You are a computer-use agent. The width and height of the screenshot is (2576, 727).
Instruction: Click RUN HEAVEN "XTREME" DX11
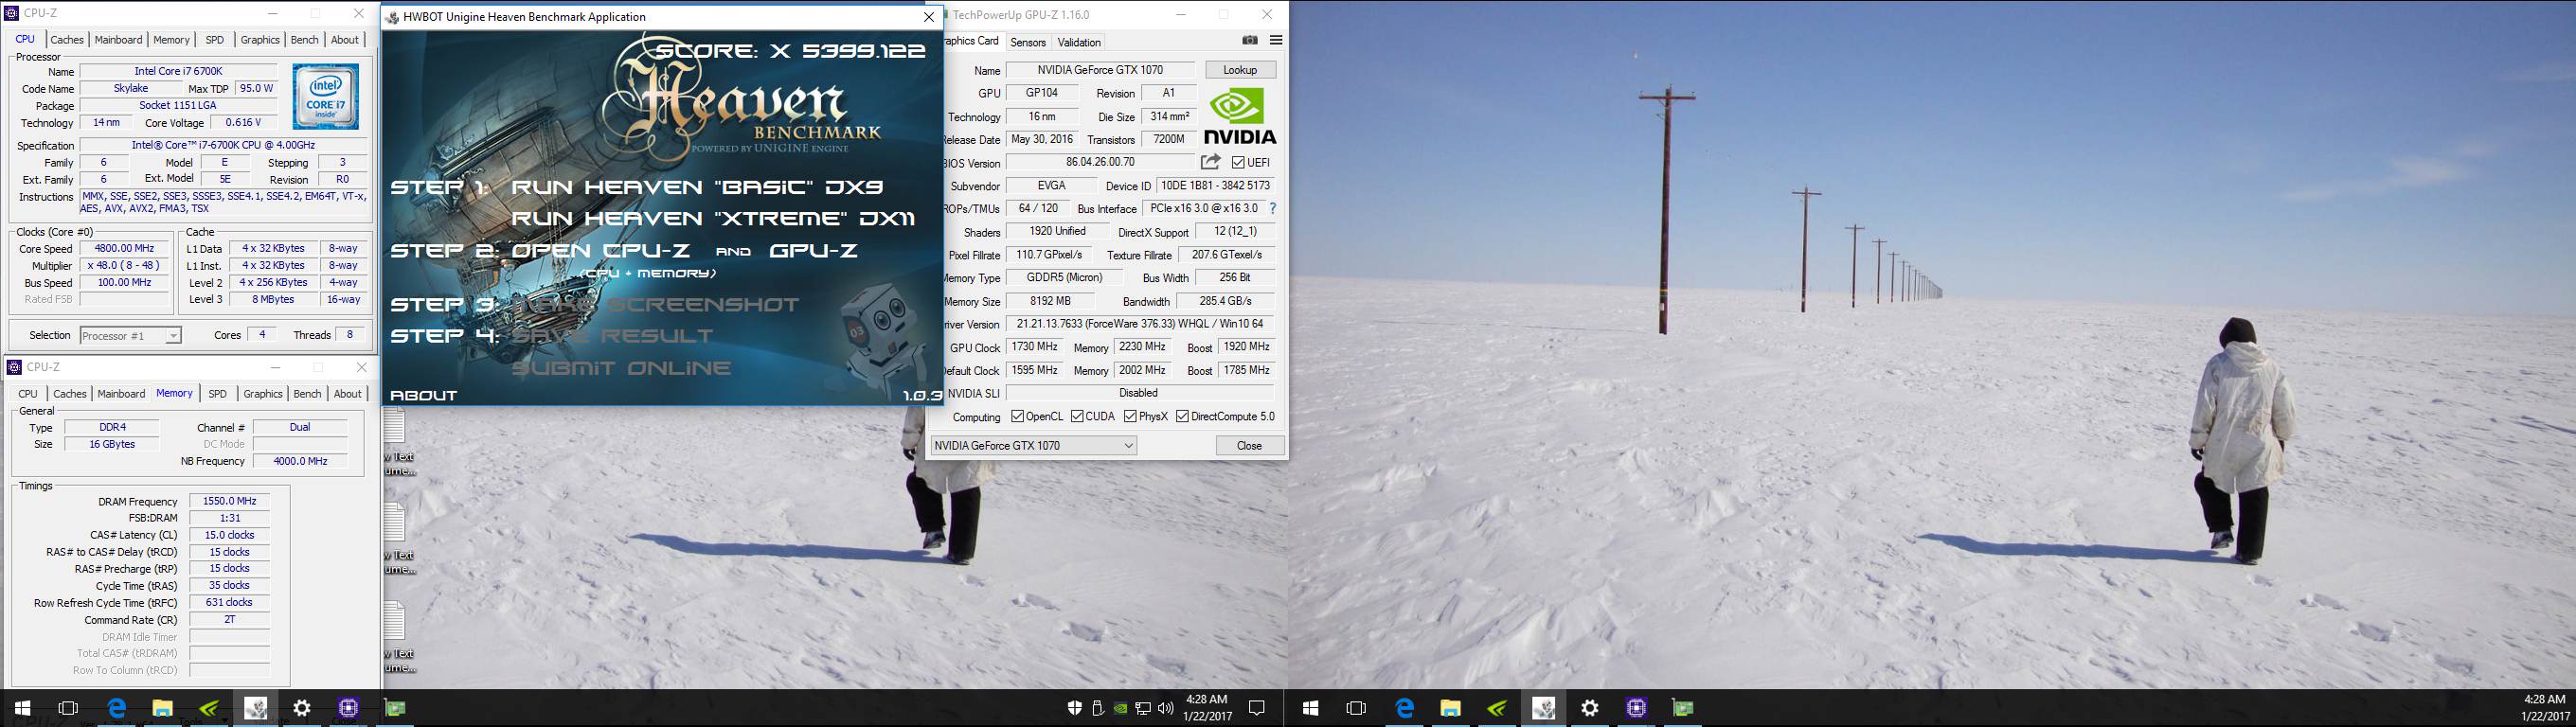tap(713, 218)
